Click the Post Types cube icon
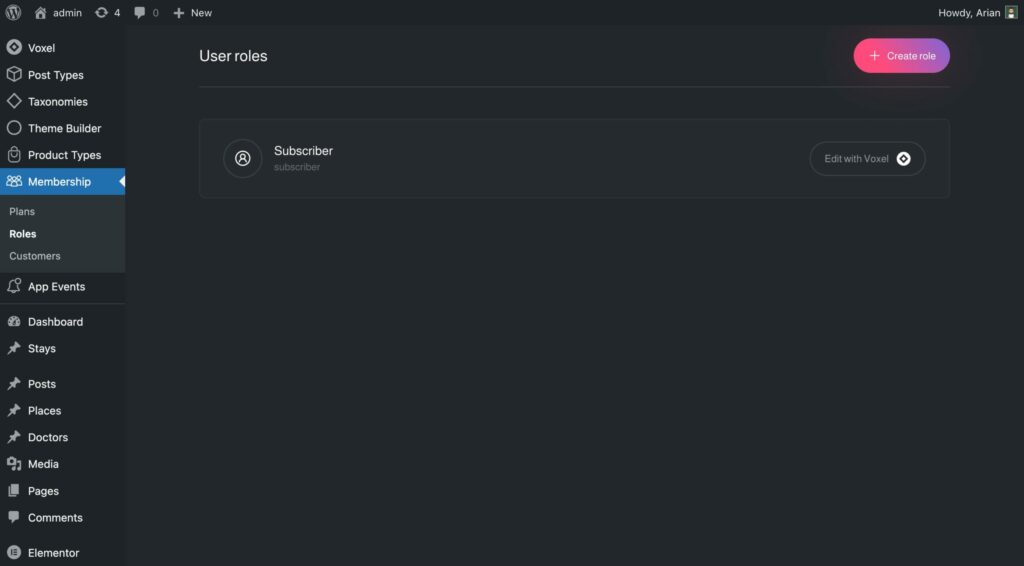Screen dimensions: 1024x566 coord(14,75)
